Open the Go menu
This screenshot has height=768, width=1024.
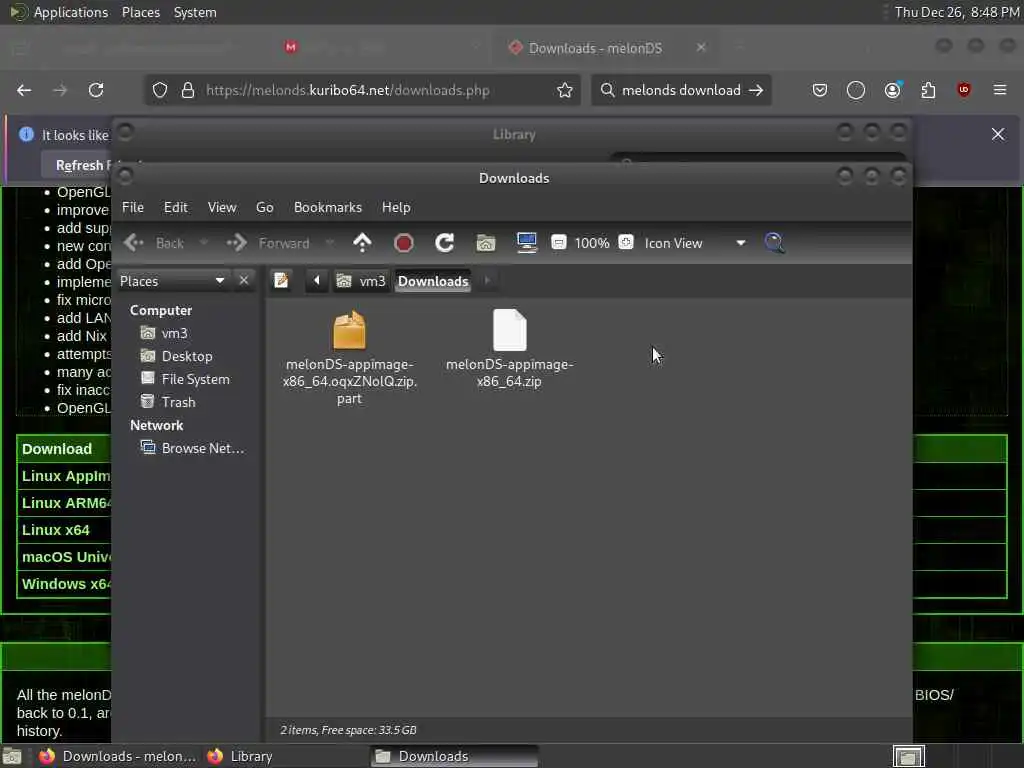point(264,207)
